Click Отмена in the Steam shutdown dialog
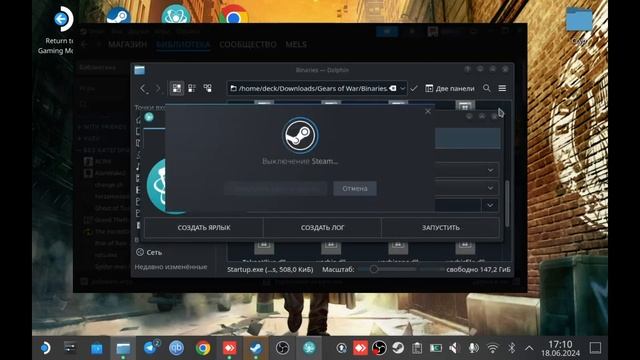640x360 pixels. [x=355, y=189]
